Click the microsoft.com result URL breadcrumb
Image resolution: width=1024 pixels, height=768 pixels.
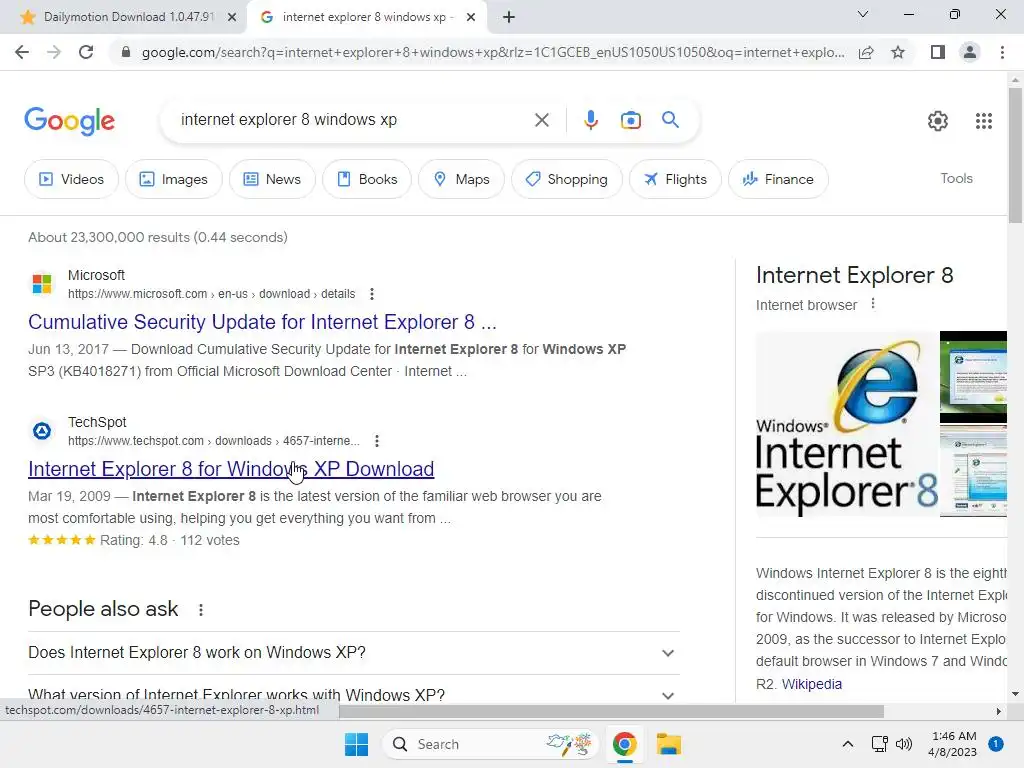(211, 294)
